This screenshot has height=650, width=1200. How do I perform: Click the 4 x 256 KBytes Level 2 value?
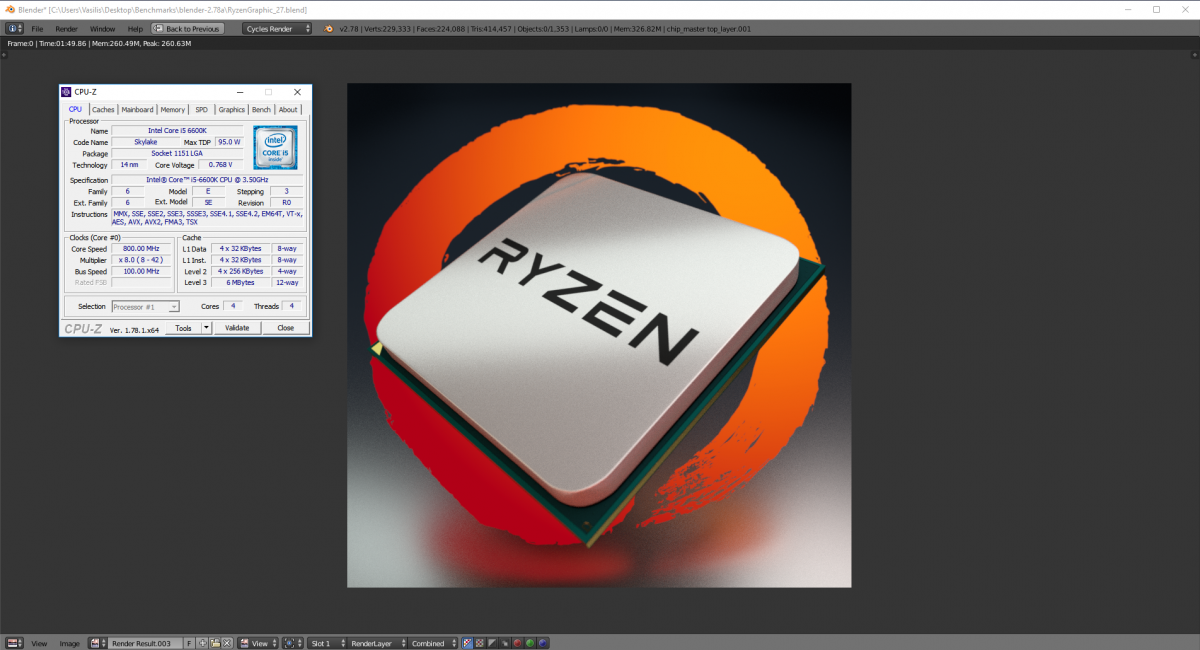point(241,271)
